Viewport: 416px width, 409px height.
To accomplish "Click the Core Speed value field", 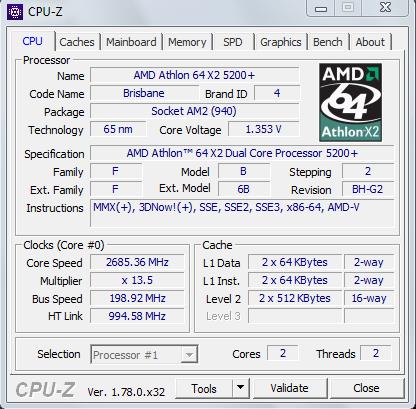I will pos(137,262).
